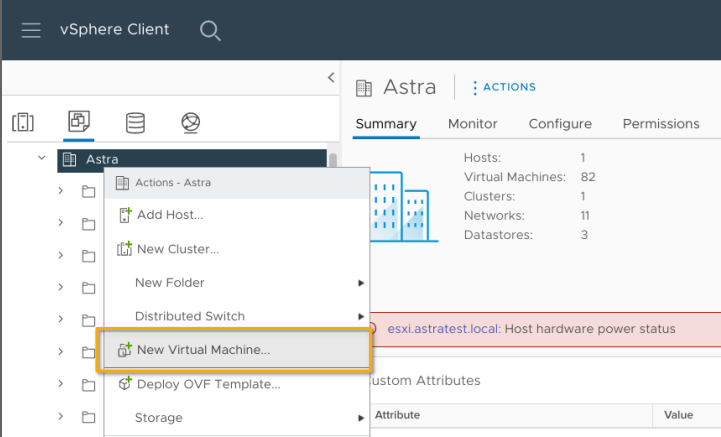Open the Permissions tab
The width and height of the screenshot is (721, 437).
[660, 124]
